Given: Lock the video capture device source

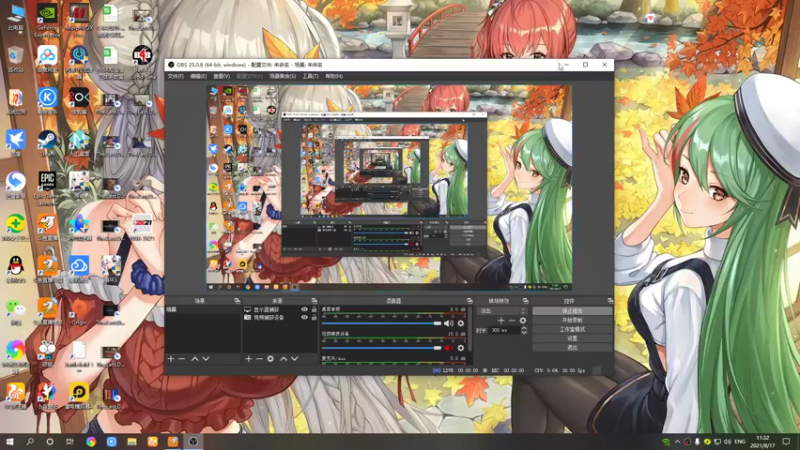Looking at the screenshot, I should coord(314,317).
